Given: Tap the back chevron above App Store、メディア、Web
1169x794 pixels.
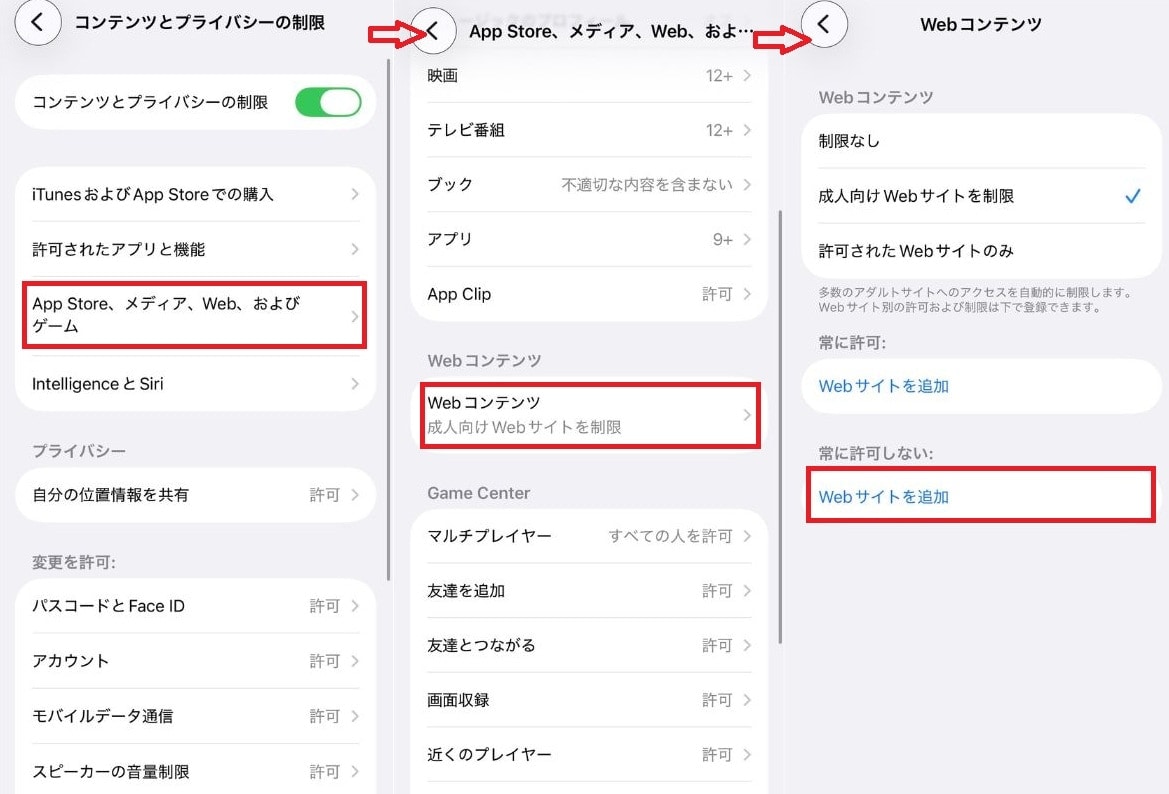Looking at the screenshot, I should pos(432,31).
